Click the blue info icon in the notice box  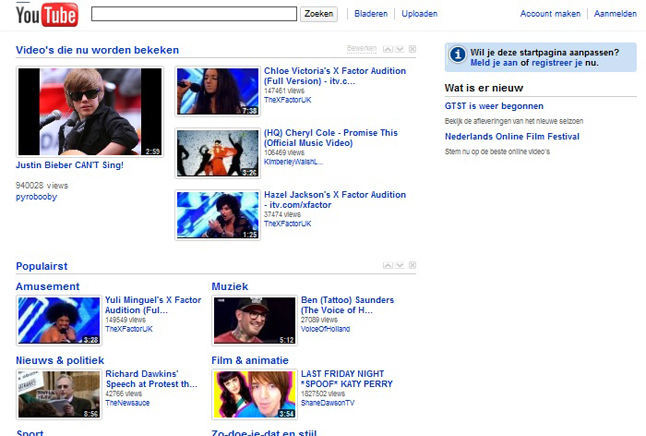(x=457, y=54)
